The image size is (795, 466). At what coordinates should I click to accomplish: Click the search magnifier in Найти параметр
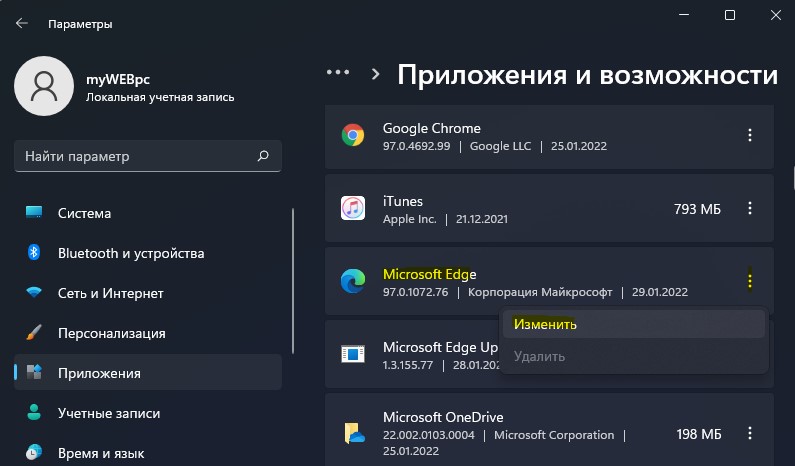tap(263, 156)
